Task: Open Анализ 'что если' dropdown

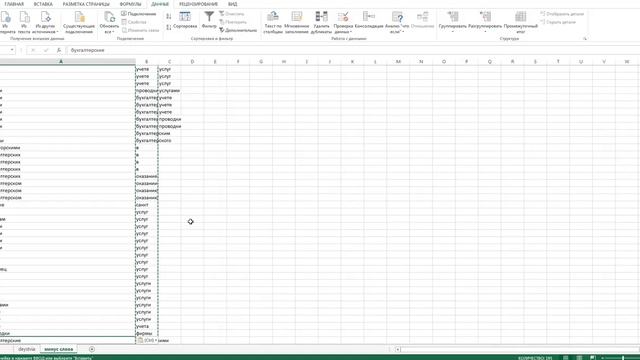Action: pyautogui.click(x=397, y=22)
